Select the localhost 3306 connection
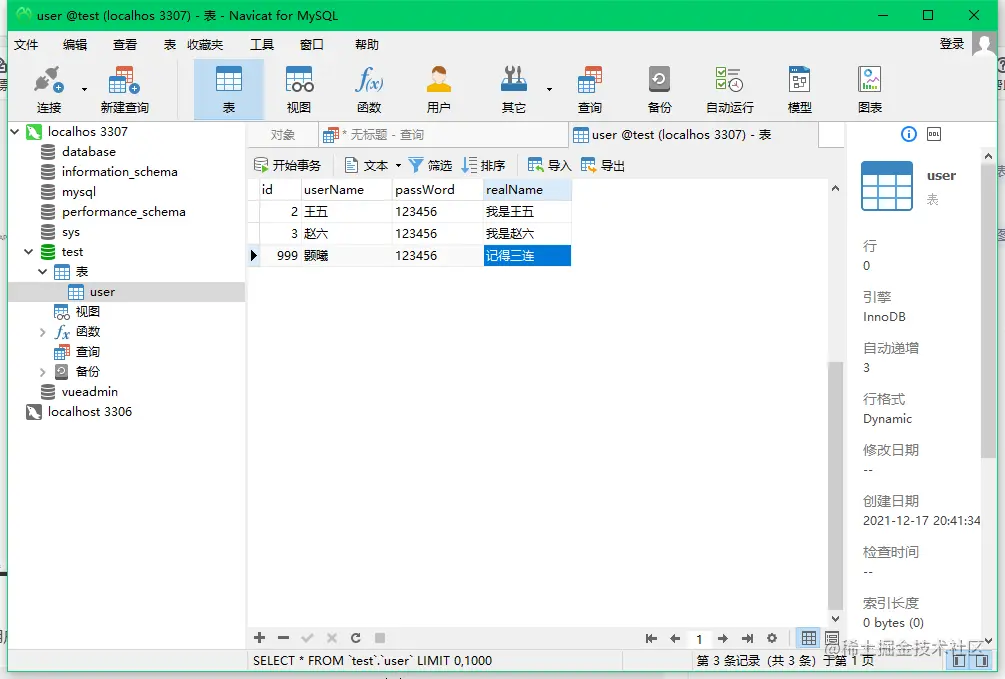Screen dimensions: 1005x679 click(90, 412)
